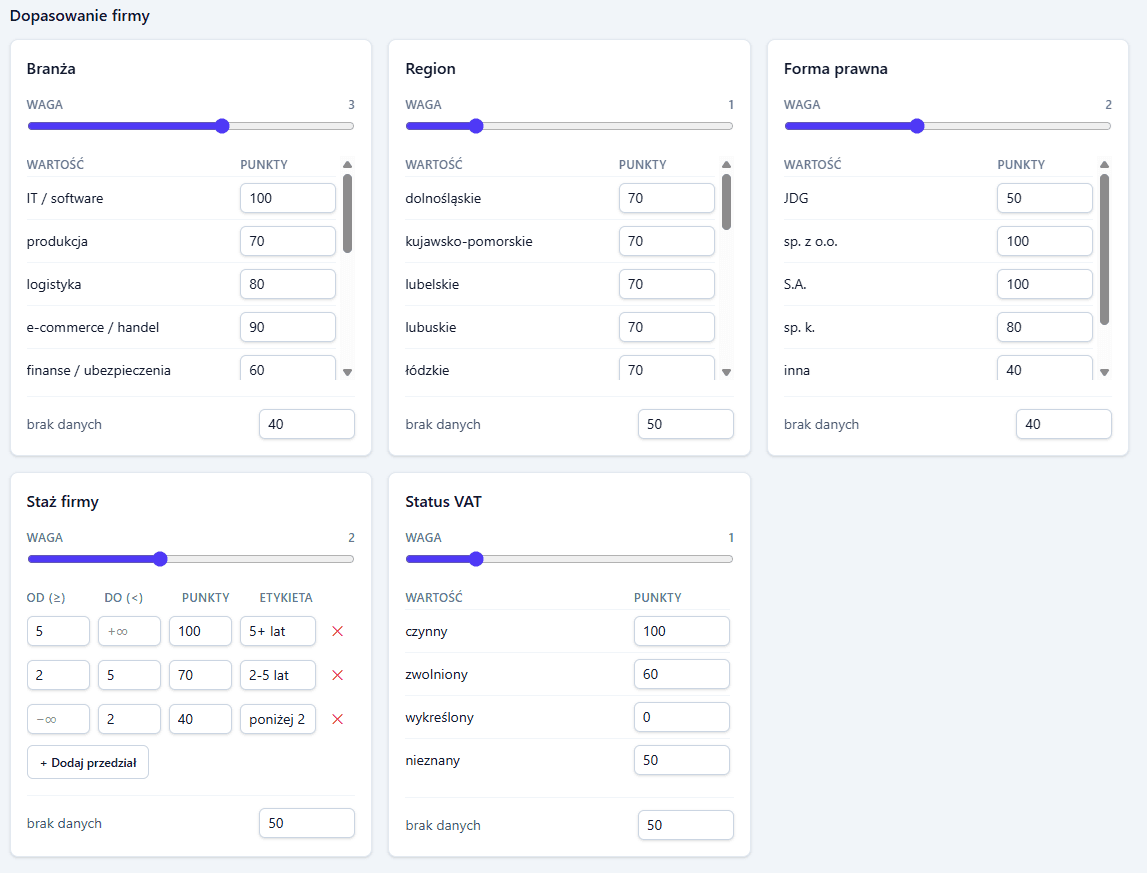Edit Region 'brak danych' points field

click(686, 424)
